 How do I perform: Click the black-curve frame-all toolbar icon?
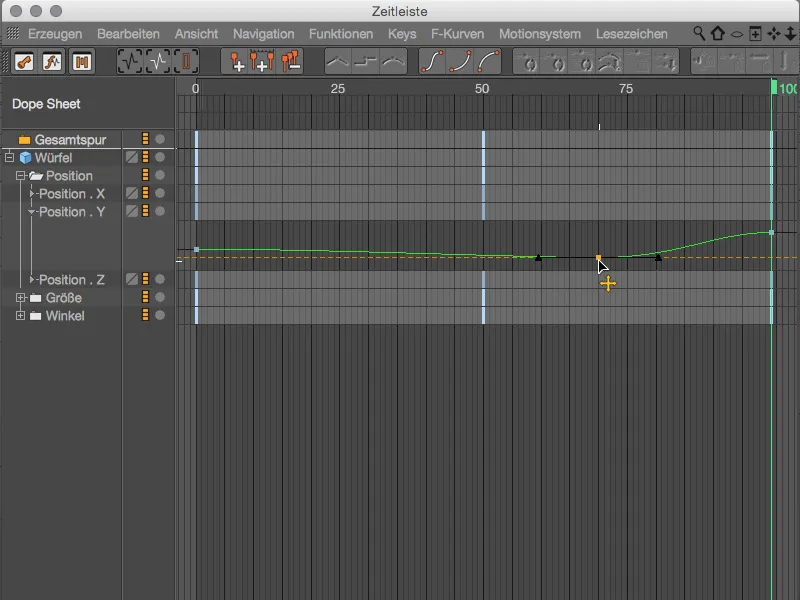point(130,62)
